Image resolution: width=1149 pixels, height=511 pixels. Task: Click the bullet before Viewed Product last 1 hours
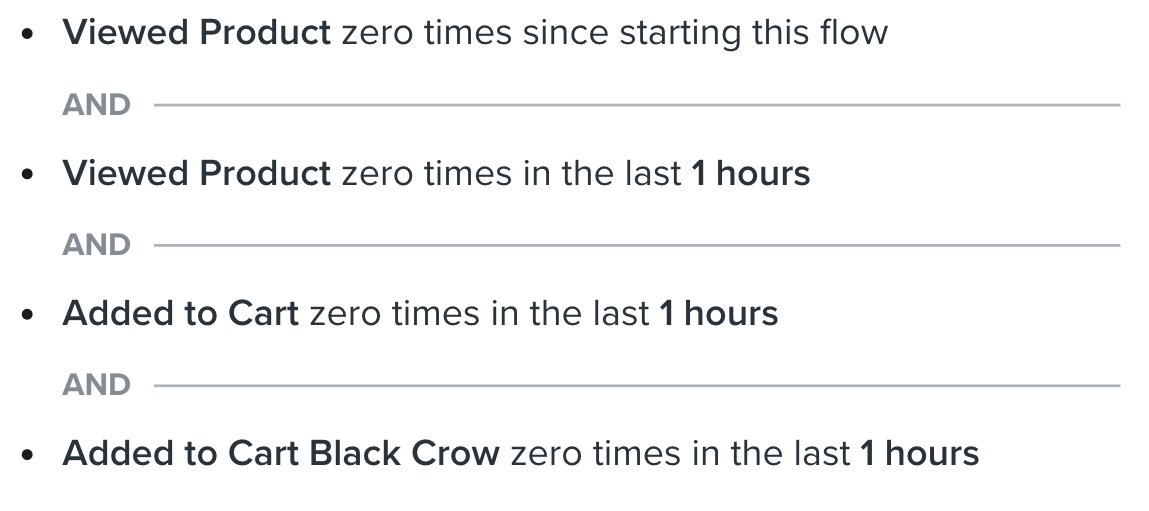tap(28, 174)
